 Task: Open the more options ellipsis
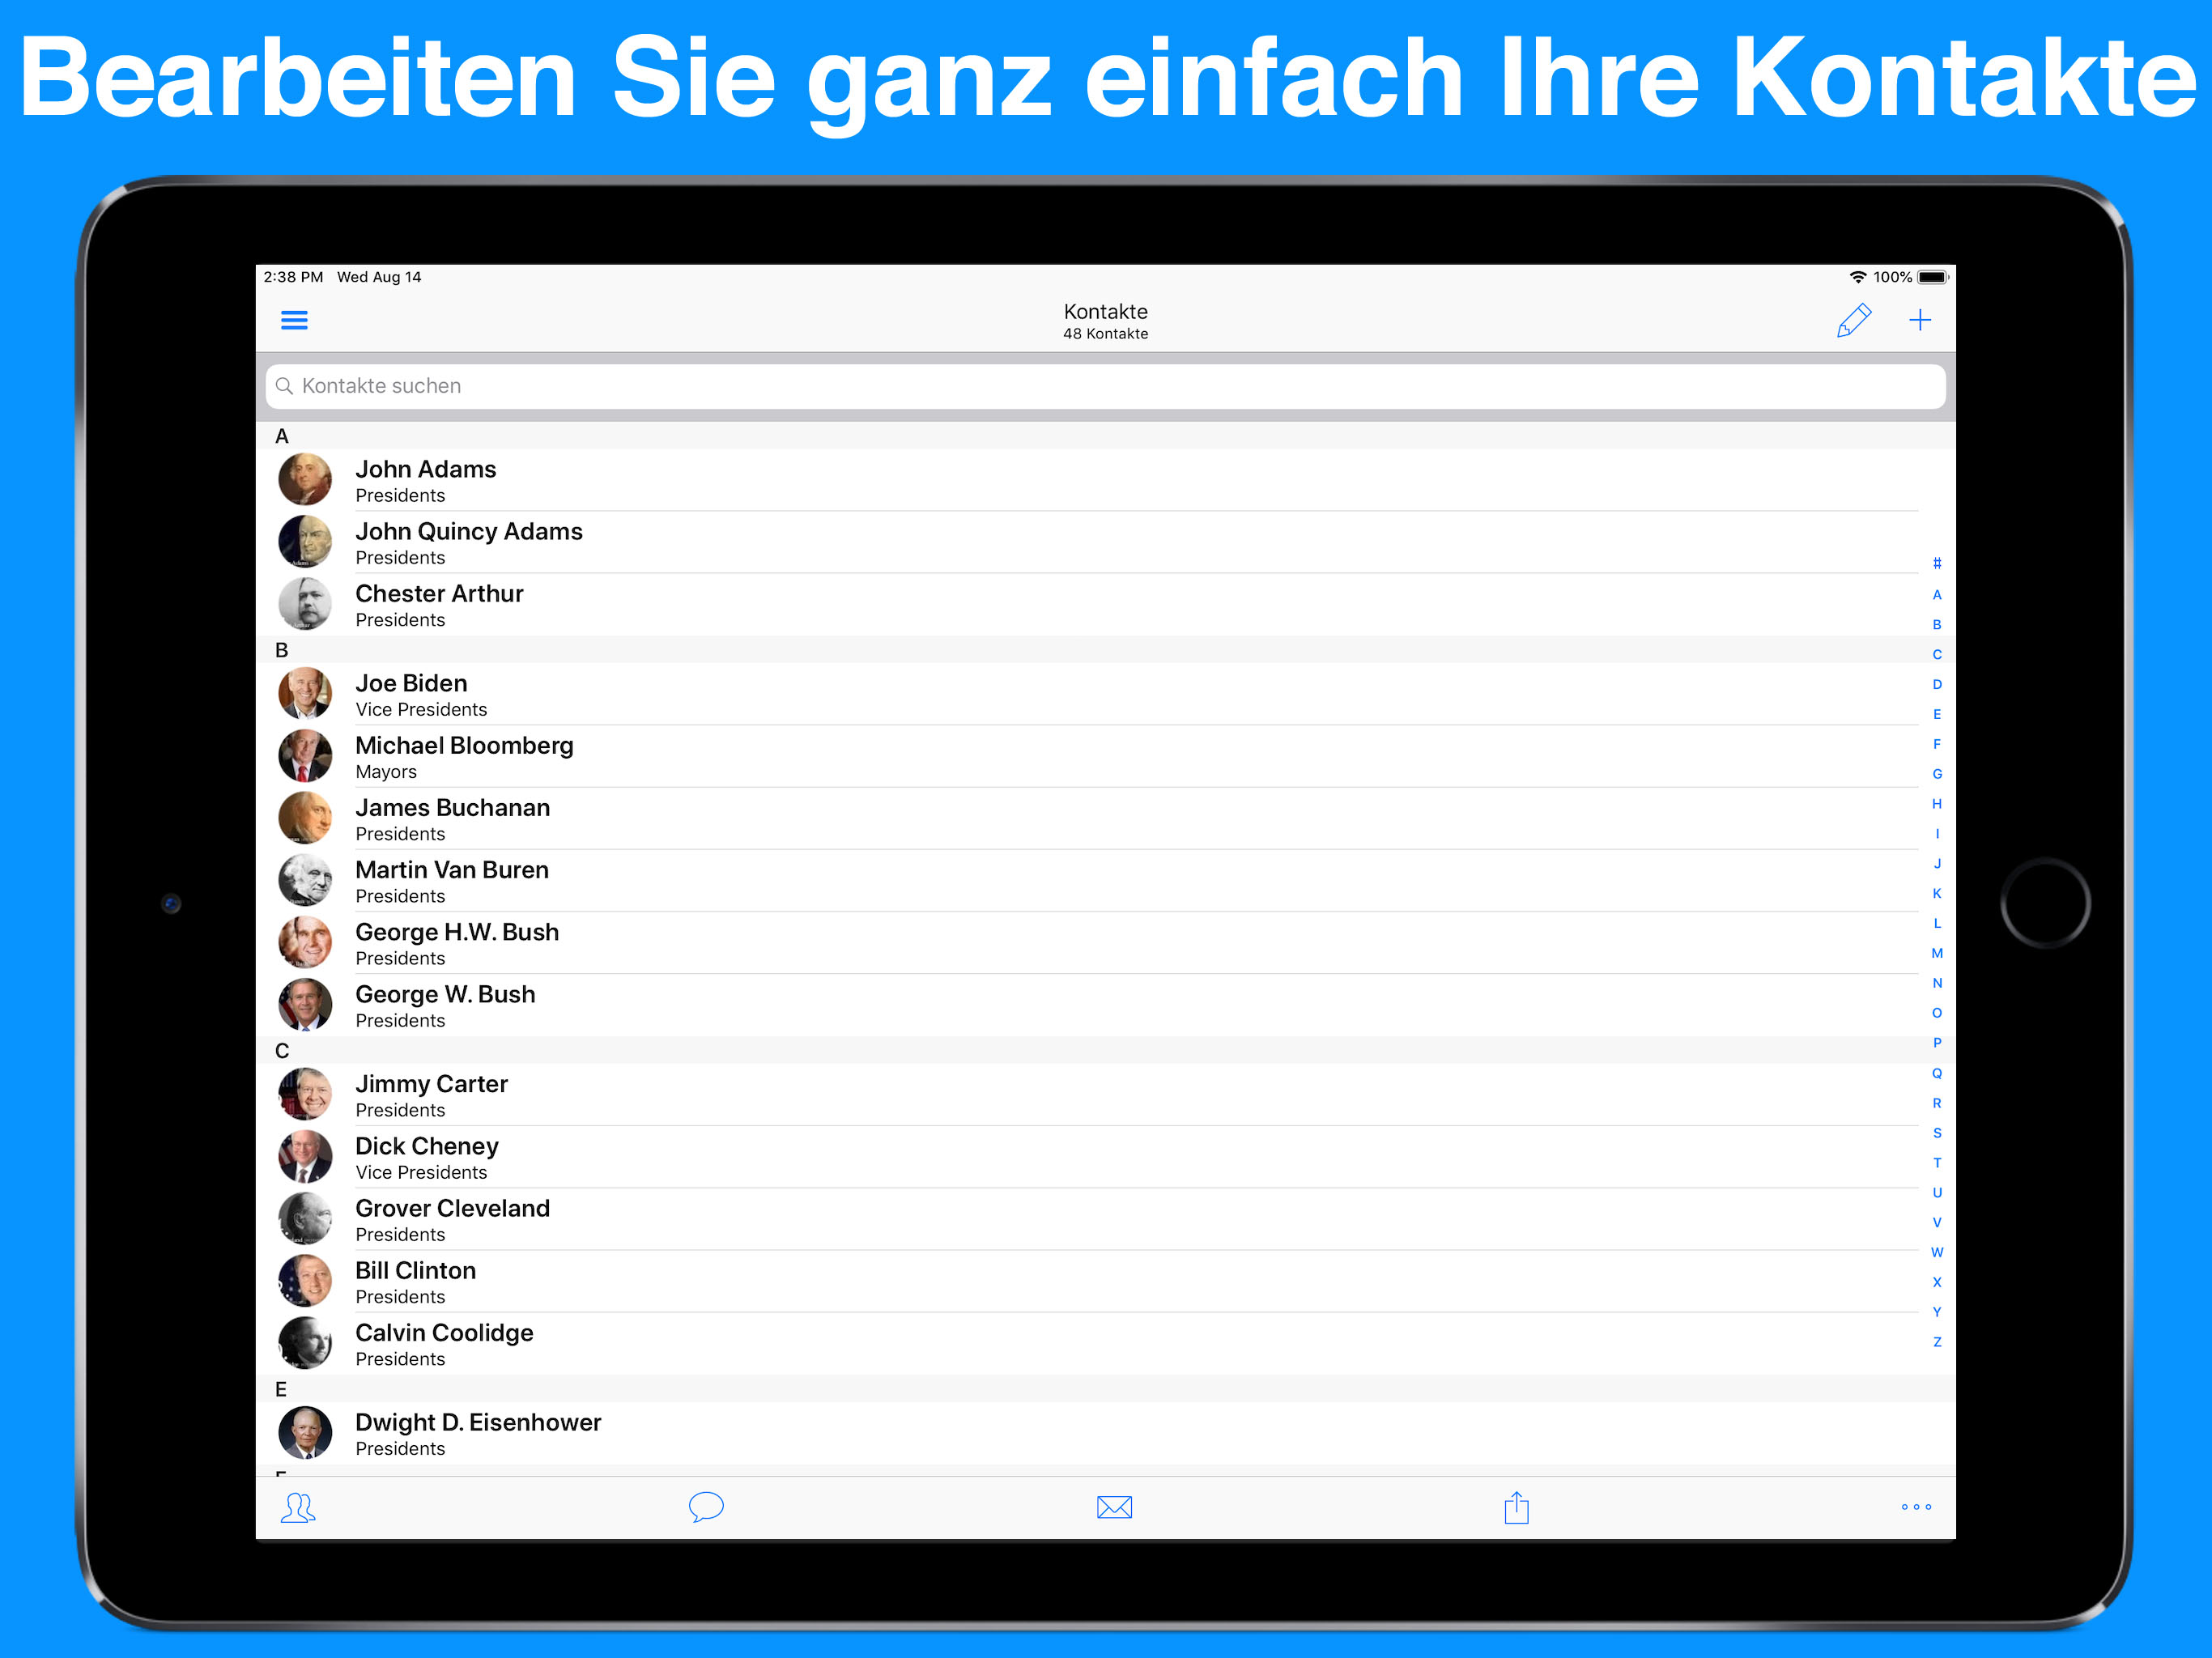click(x=1916, y=1507)
